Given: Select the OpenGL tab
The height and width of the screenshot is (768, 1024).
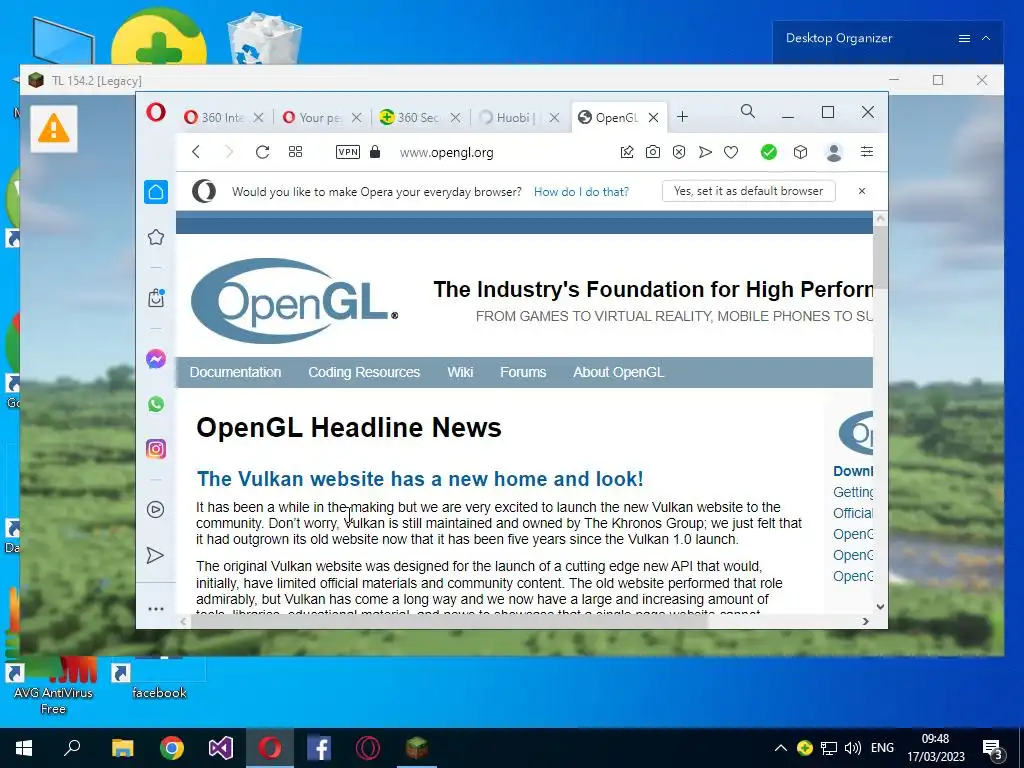Looking at the screenshot, I should click(609, 118).
